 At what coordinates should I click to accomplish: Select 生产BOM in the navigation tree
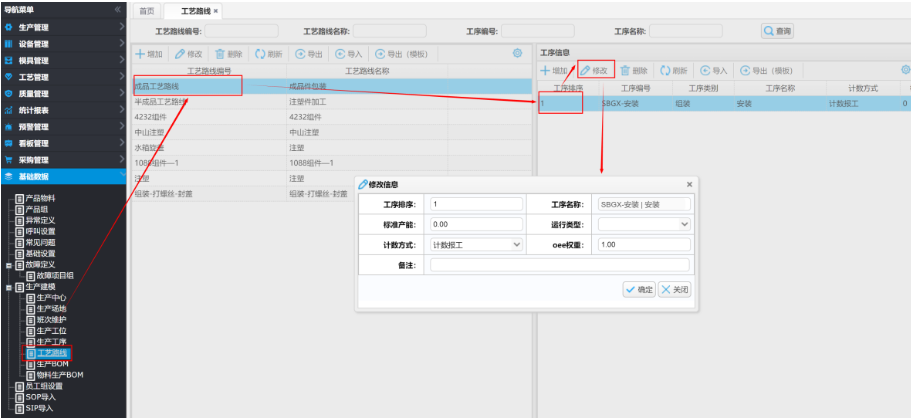tap(52, 364)
